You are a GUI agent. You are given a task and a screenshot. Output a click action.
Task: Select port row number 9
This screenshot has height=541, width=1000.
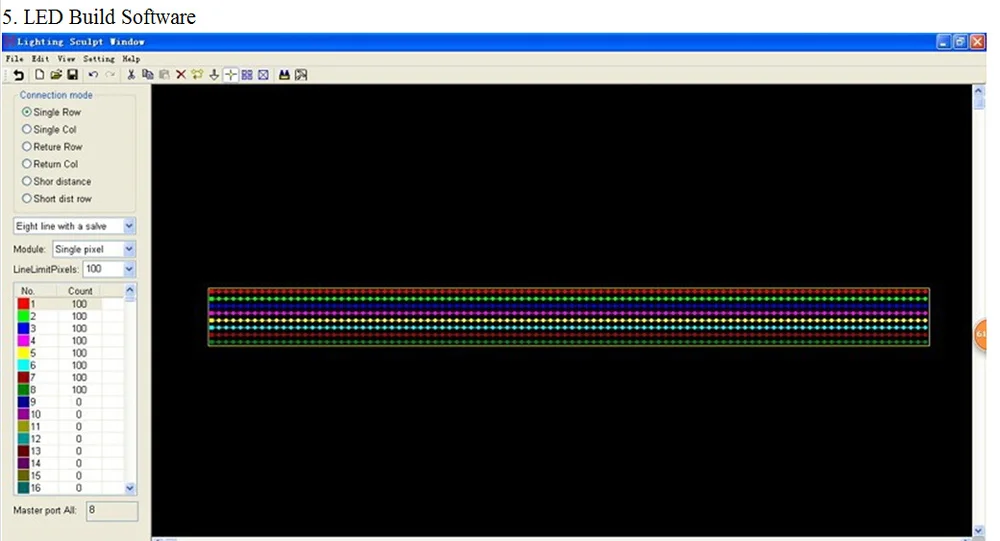(x=69, y=402)
